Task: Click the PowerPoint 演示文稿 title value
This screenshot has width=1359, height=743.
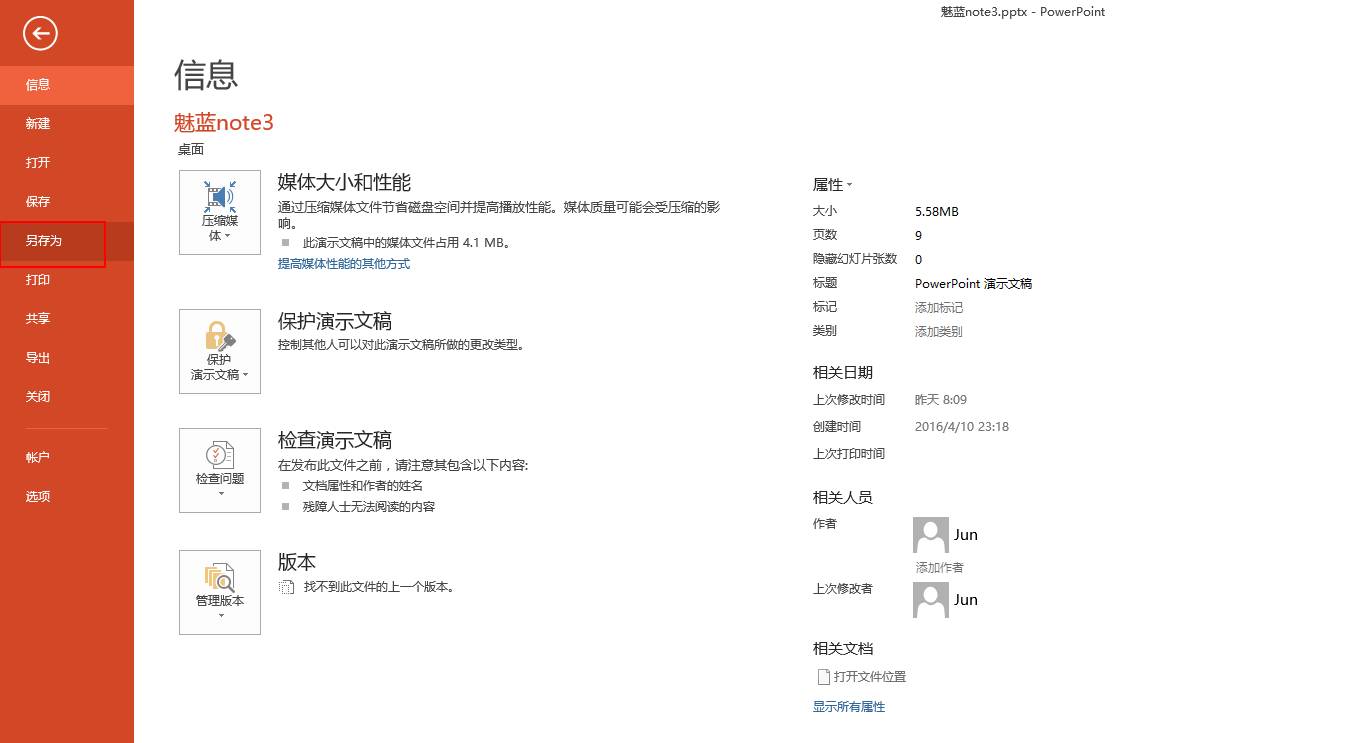Action: pyautogui.click(x=973, y=284)
